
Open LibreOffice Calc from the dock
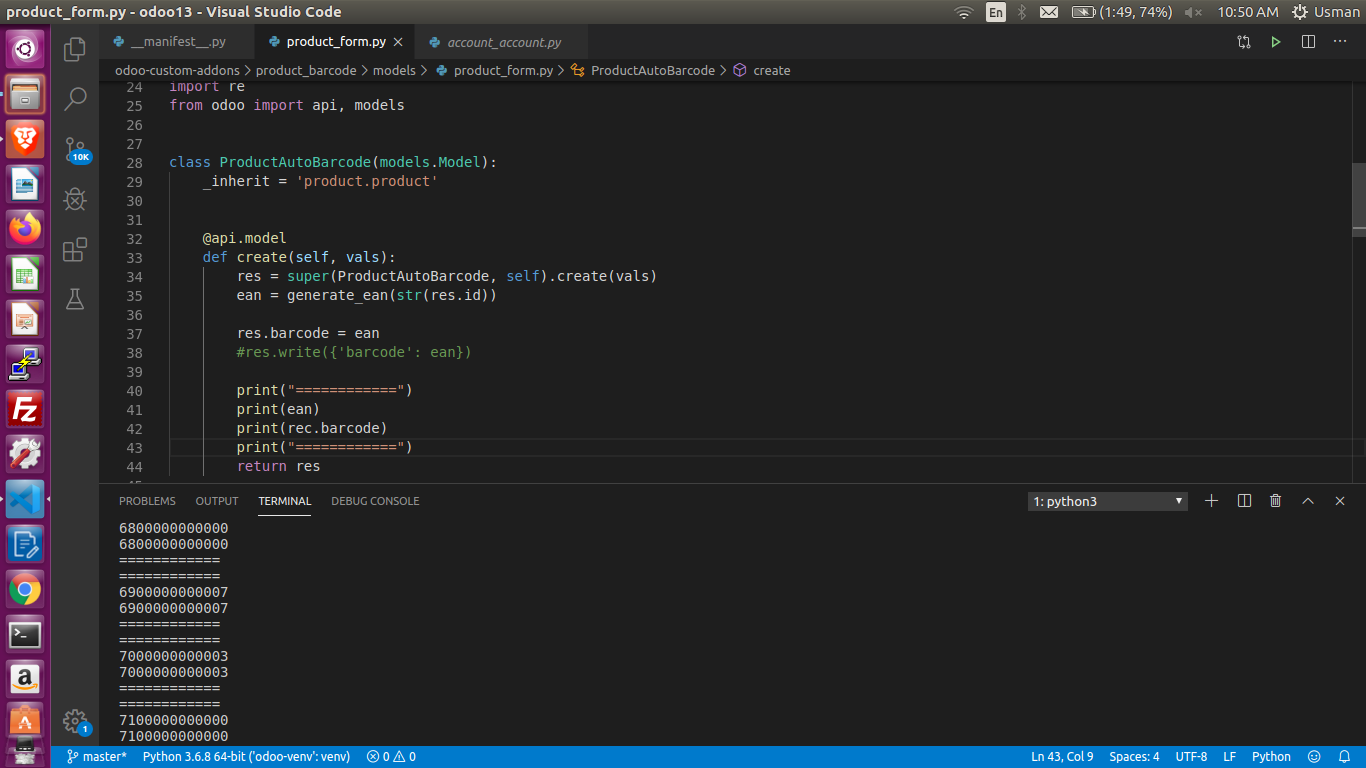tap(25, 274)
